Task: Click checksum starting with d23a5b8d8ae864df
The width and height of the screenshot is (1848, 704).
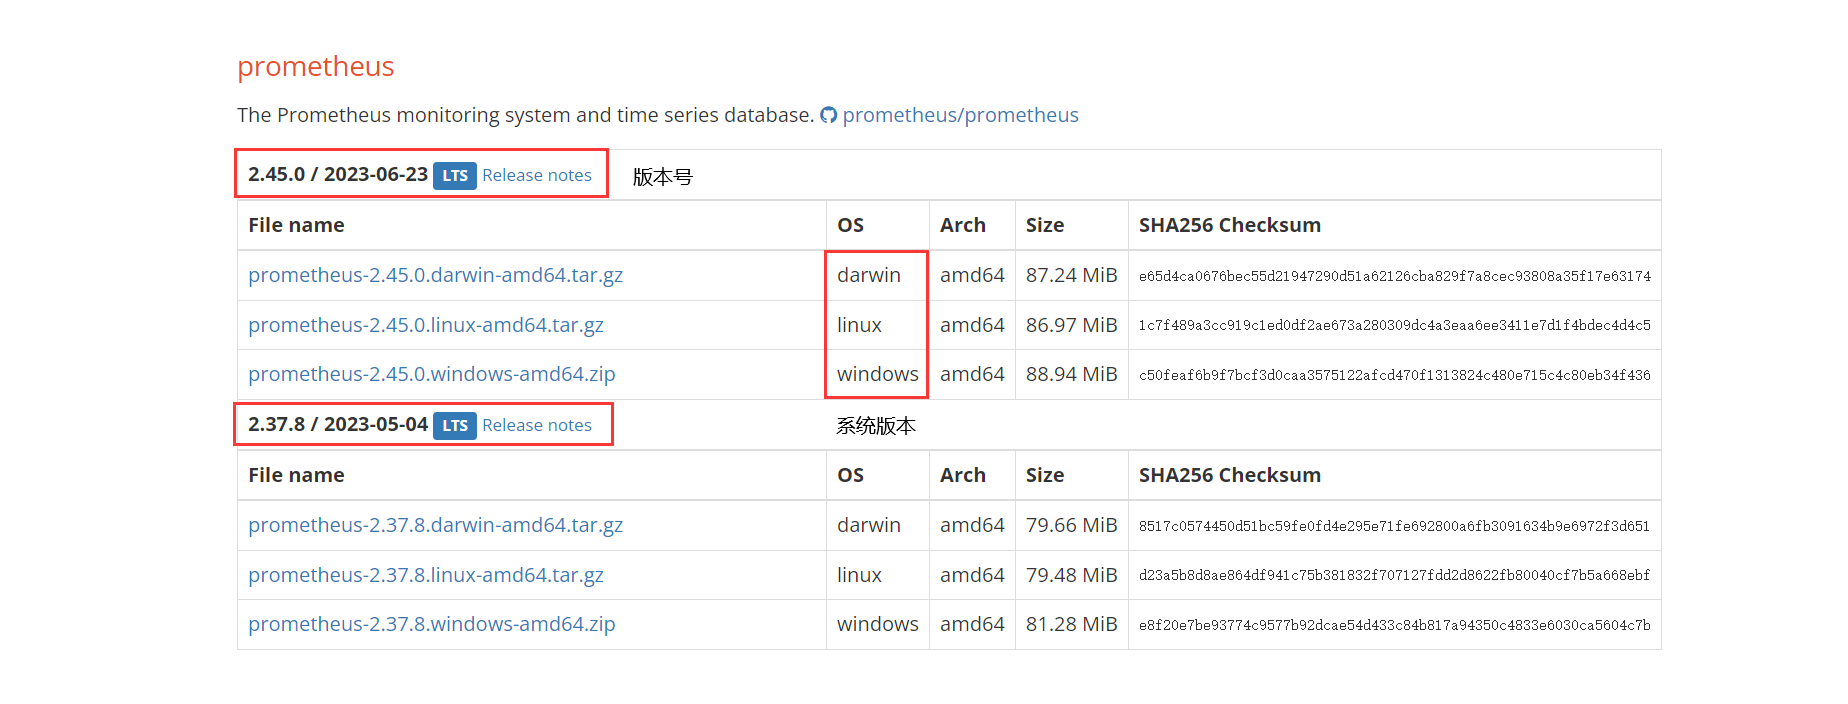Action: tap(1395, 575)
